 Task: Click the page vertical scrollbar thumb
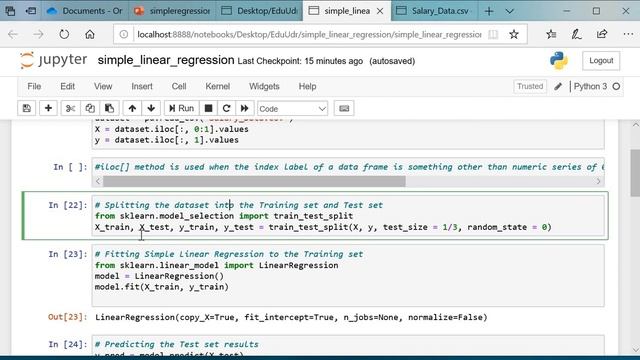coord(635,173)
